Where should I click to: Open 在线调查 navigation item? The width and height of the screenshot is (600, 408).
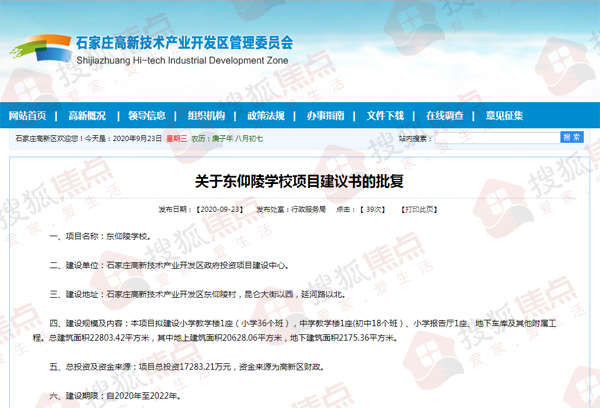click(x=445, y=116)
